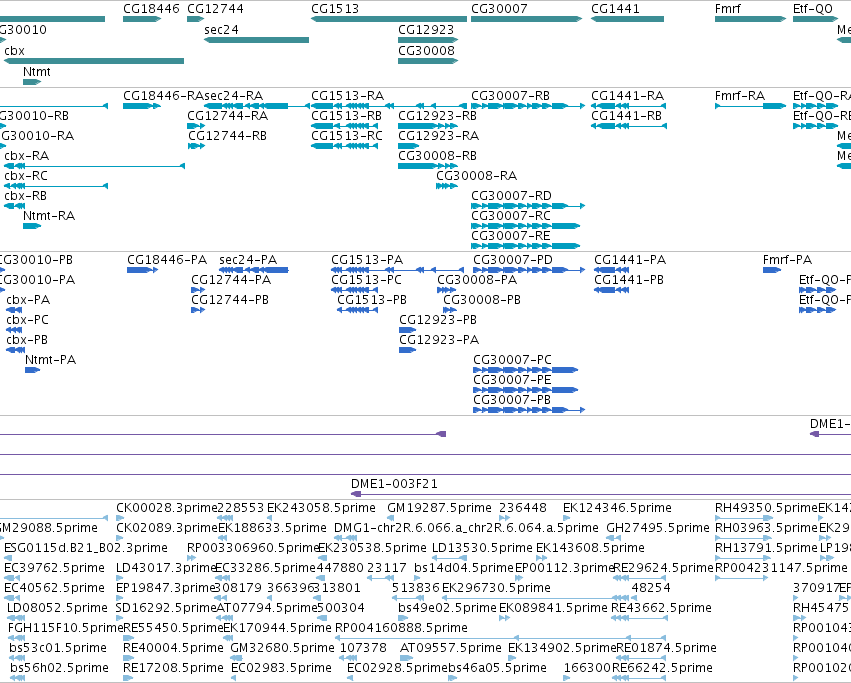Click transcript Fmrf-RA
This screenshot has width=851, height=683.
750,106
